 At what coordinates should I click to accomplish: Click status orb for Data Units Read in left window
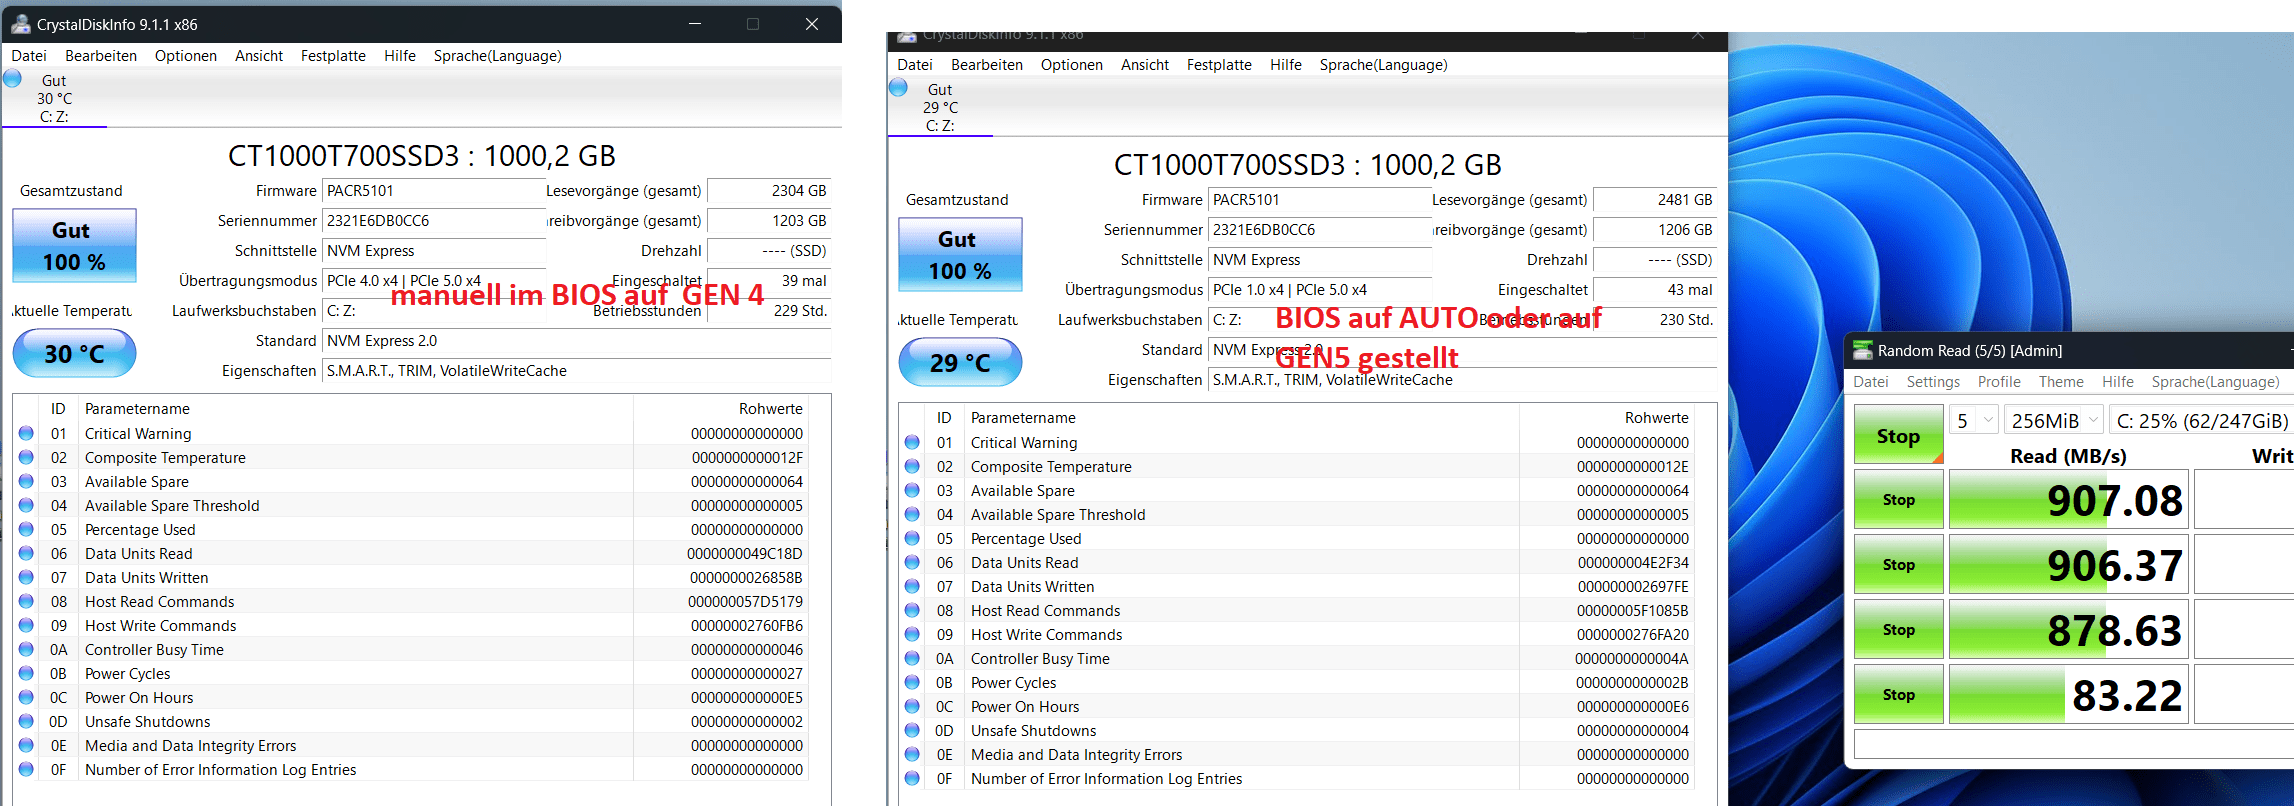tap(26, 553)
